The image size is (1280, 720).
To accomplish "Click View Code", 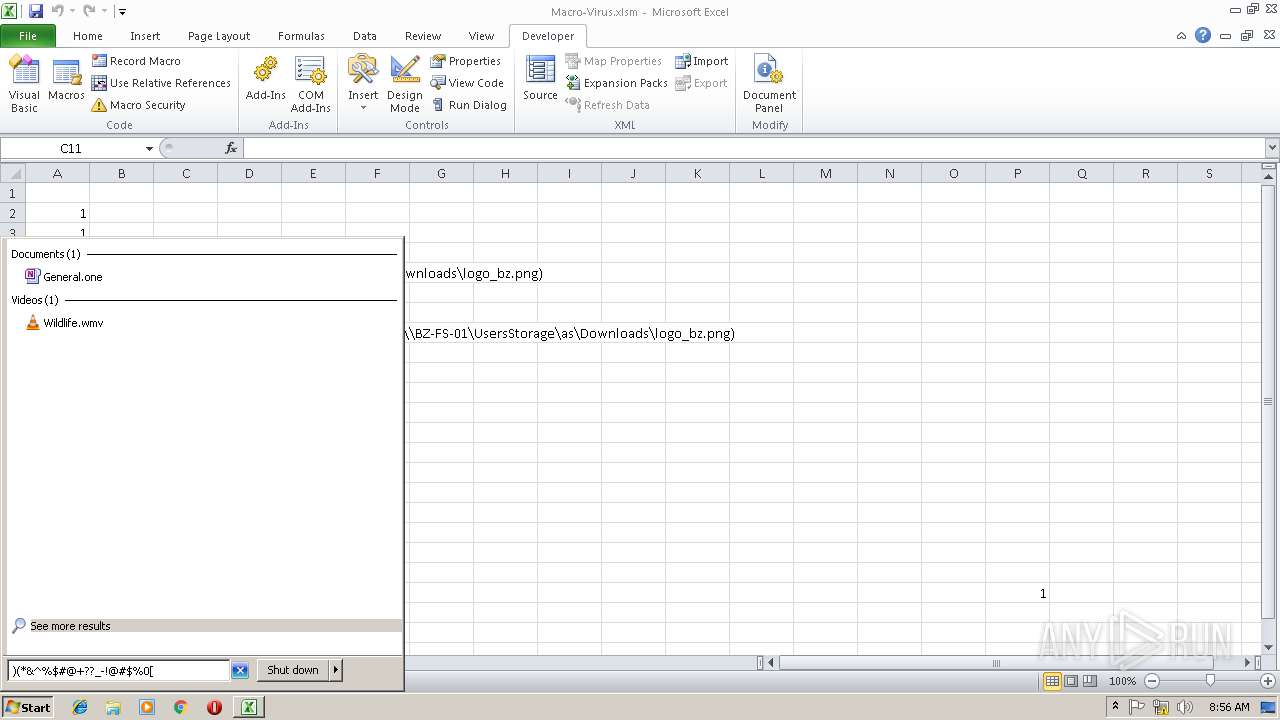I will coord(467,83).
